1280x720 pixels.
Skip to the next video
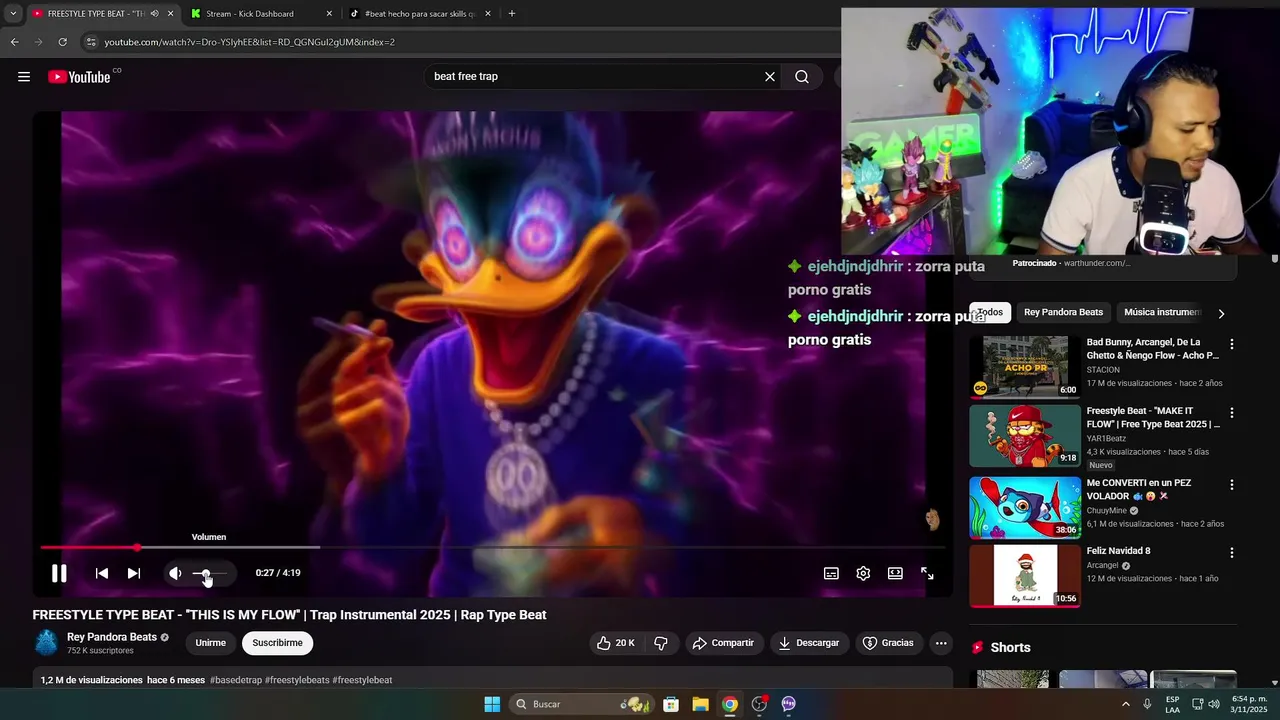tap(134, 573)
